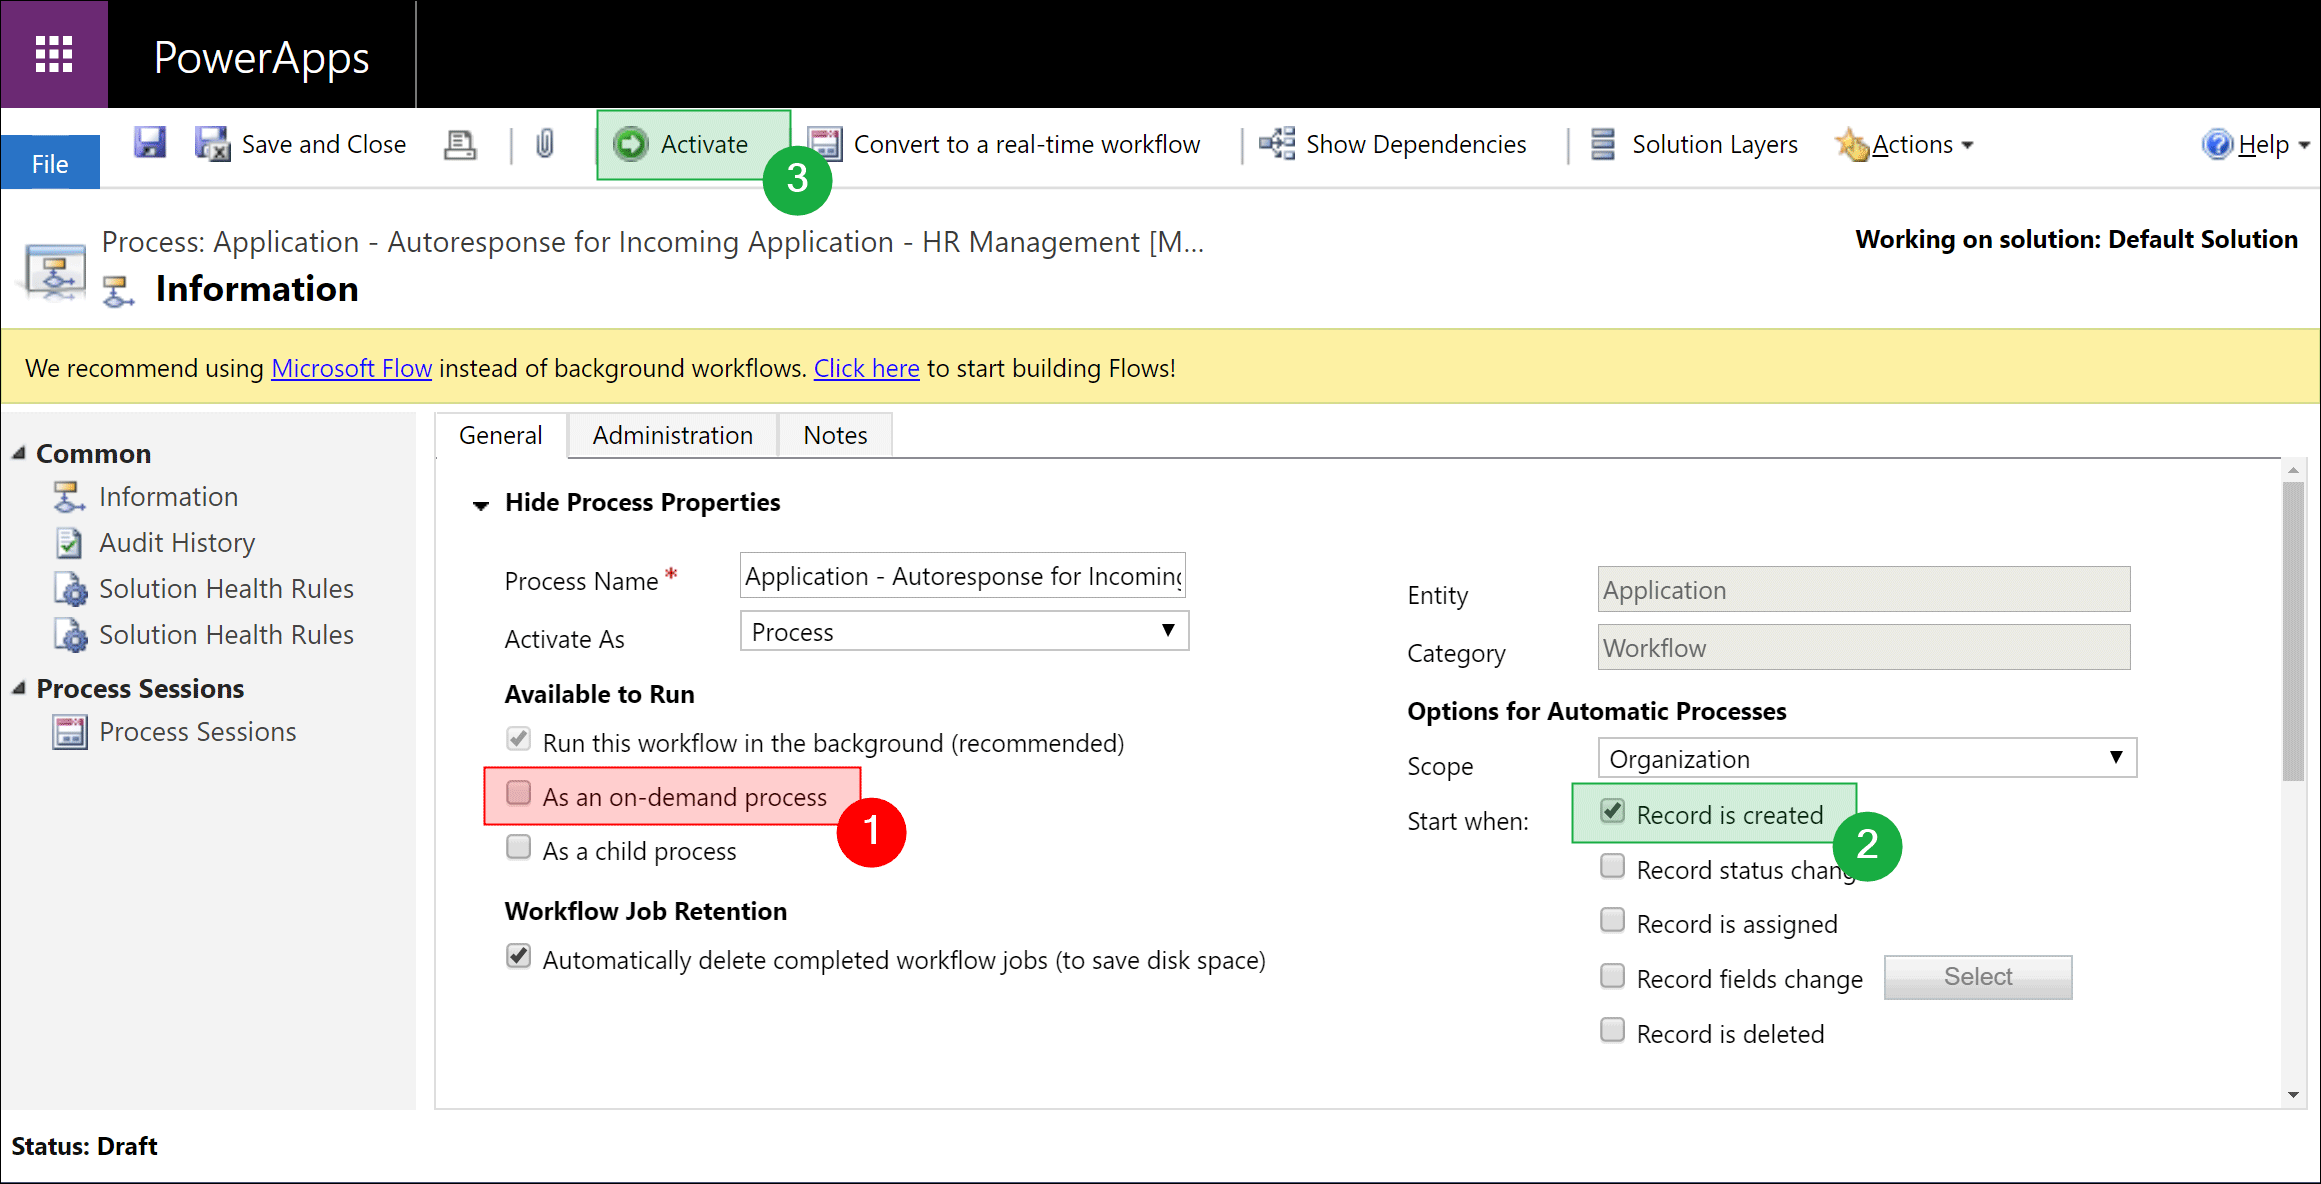Image resolution: width=2321 pixels, height=1184 pixels.
Task: Click the Save and Close icon
Action: click(212, 144)
